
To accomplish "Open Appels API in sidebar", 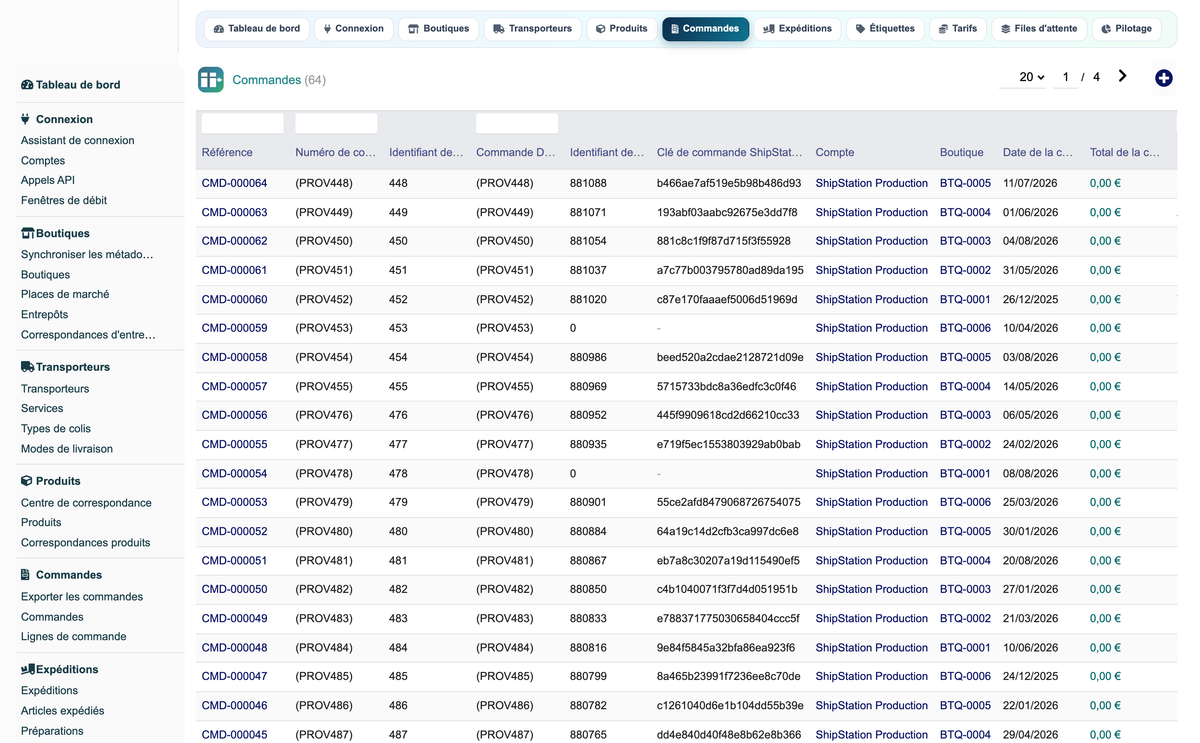I will [x=48, y=181].
